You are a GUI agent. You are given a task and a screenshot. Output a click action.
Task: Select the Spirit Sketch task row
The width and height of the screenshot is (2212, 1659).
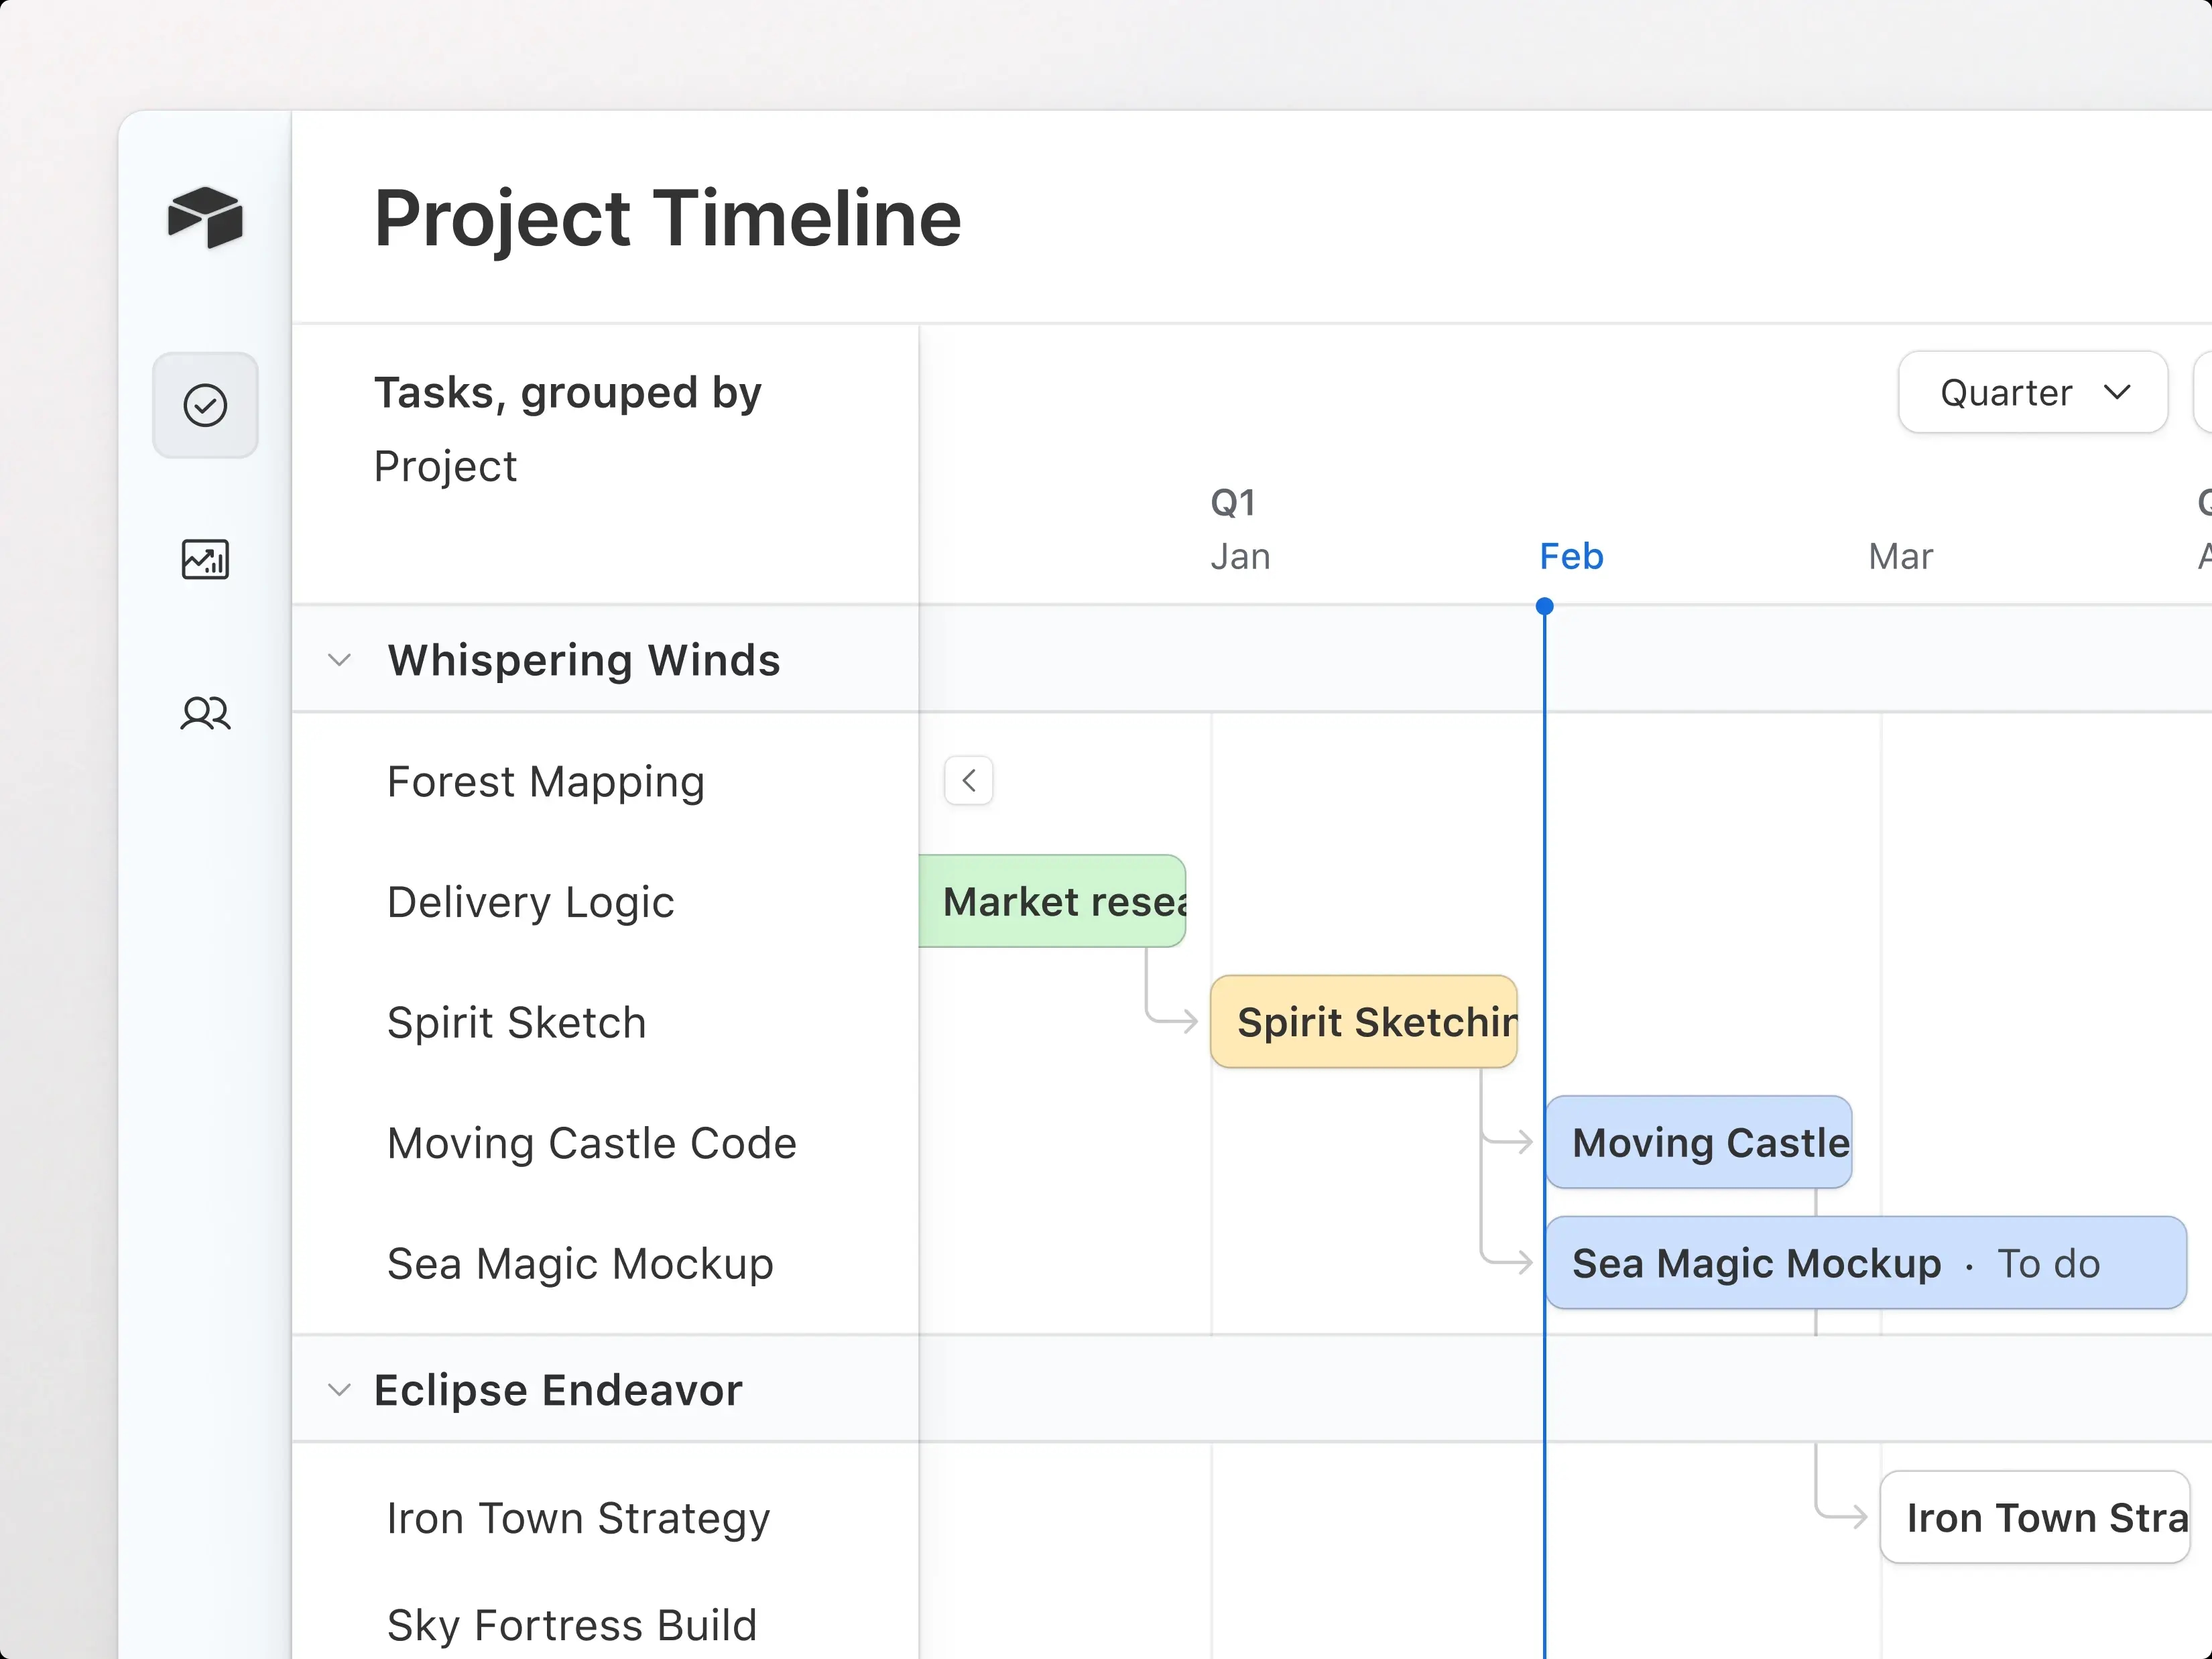606,1022
